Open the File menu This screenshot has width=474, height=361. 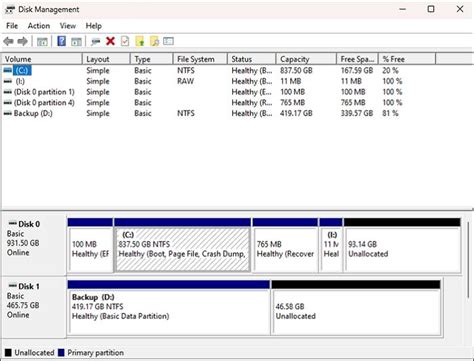[x=12, y=26]
